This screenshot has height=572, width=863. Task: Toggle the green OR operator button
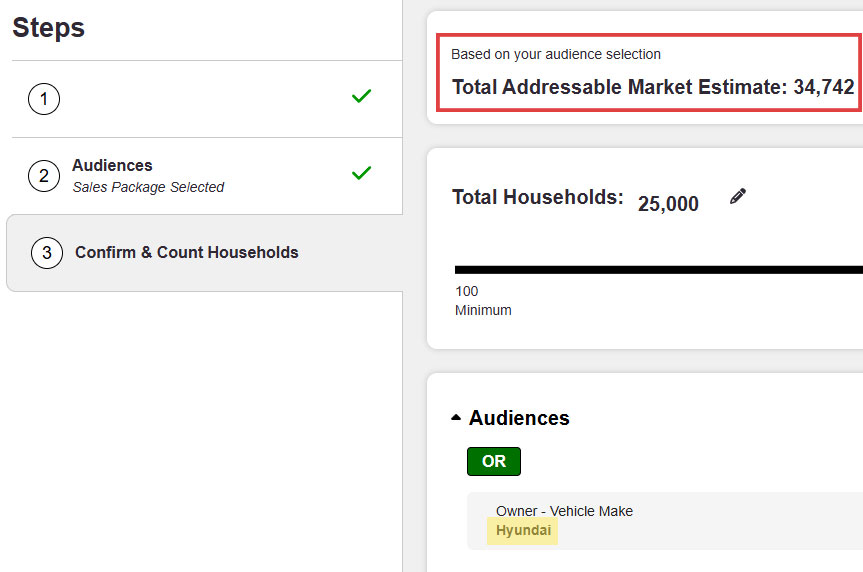(x=494, y=462)
